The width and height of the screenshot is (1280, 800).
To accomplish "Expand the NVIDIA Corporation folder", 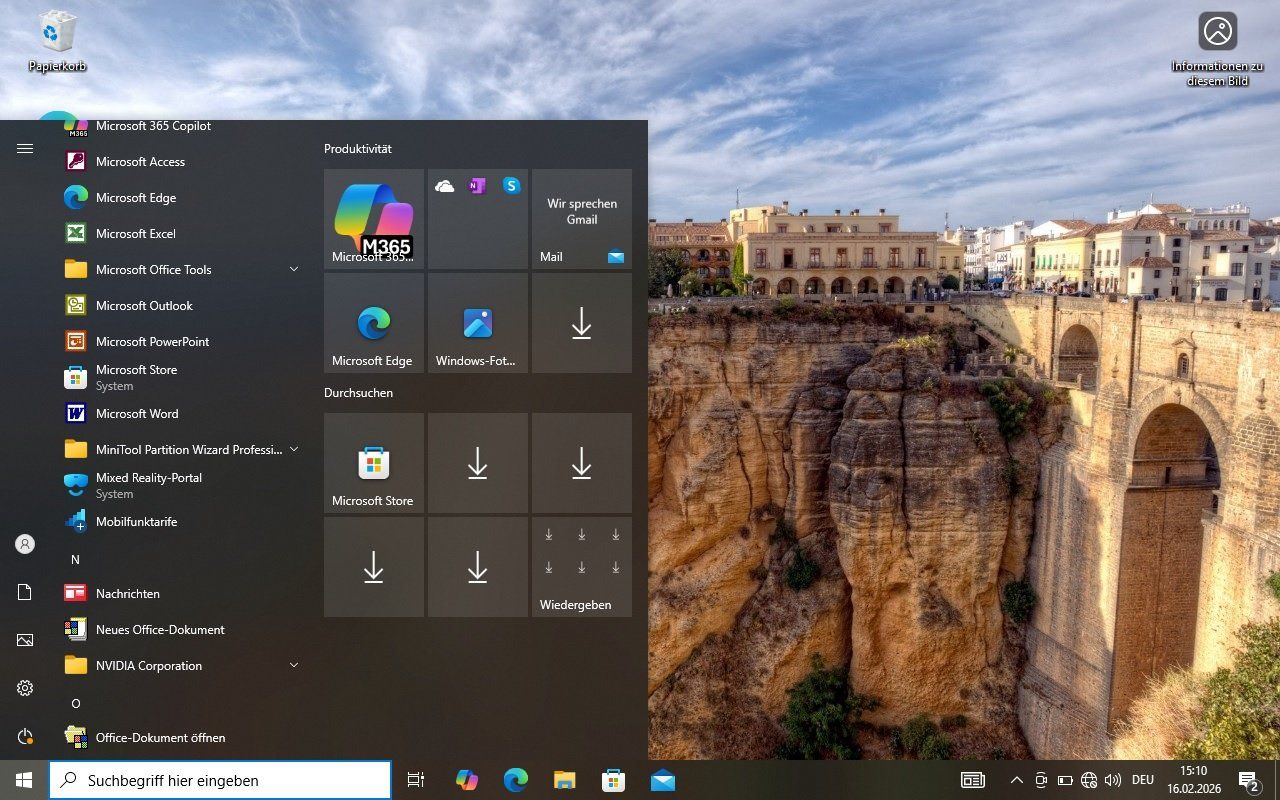I will pyautogui.click(x=182, y=665).
